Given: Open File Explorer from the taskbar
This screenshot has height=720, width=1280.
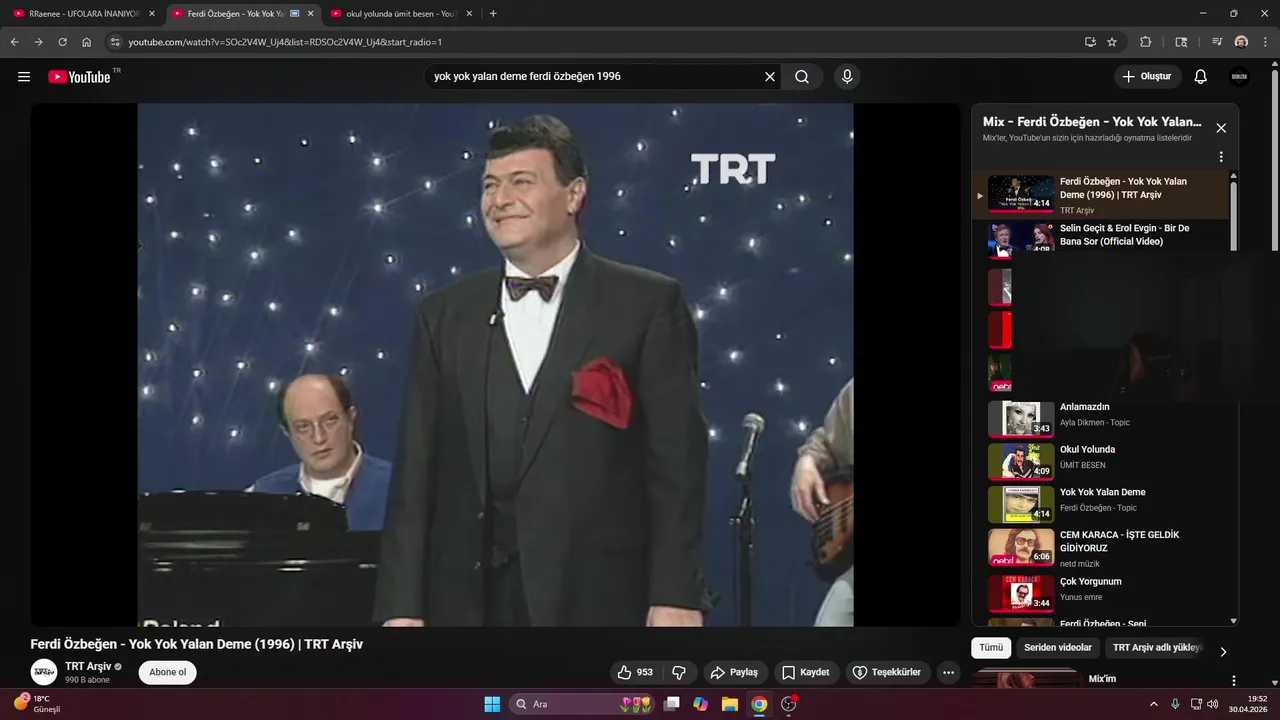Looking at the screenshot, I should [x=730, y=704].
